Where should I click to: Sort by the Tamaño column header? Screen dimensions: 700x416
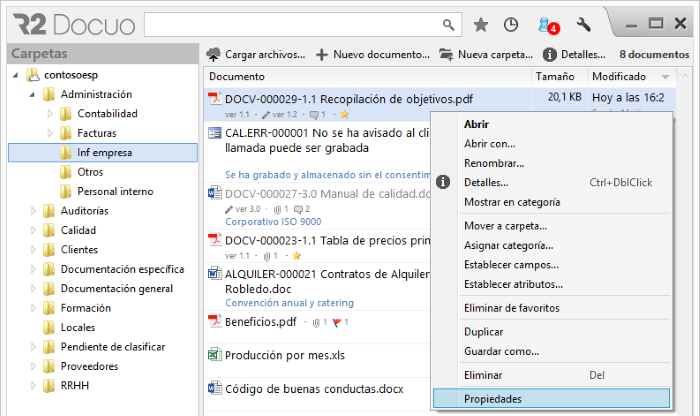pos(554,76)
